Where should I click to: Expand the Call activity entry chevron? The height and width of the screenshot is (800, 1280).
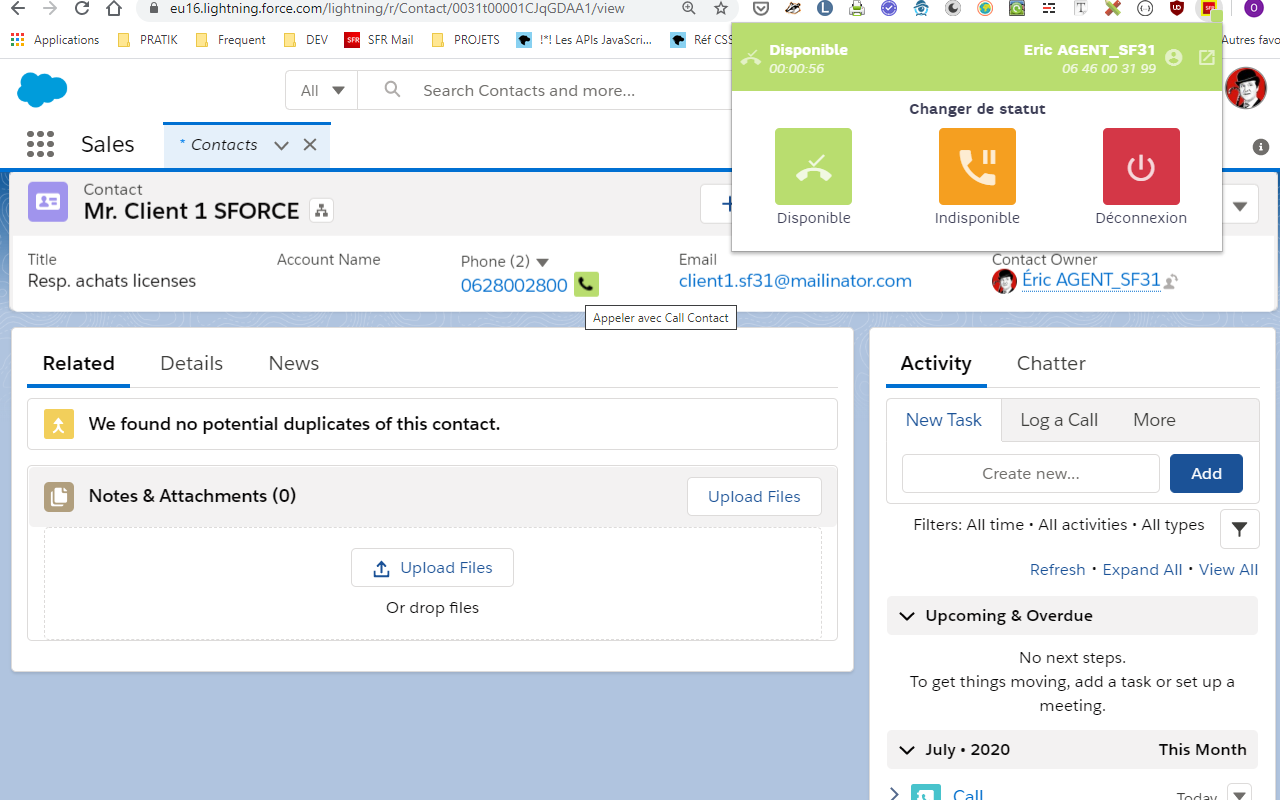(895, 794)
